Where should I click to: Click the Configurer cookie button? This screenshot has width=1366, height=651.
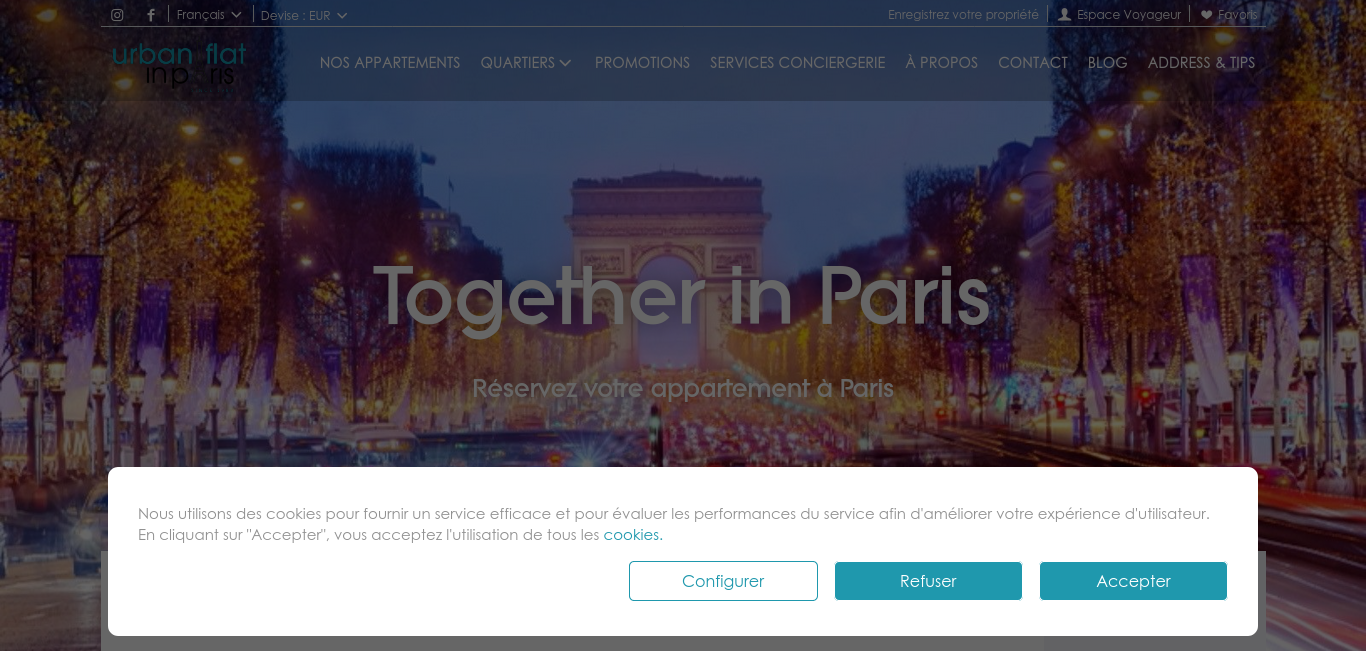click(723, 581)
